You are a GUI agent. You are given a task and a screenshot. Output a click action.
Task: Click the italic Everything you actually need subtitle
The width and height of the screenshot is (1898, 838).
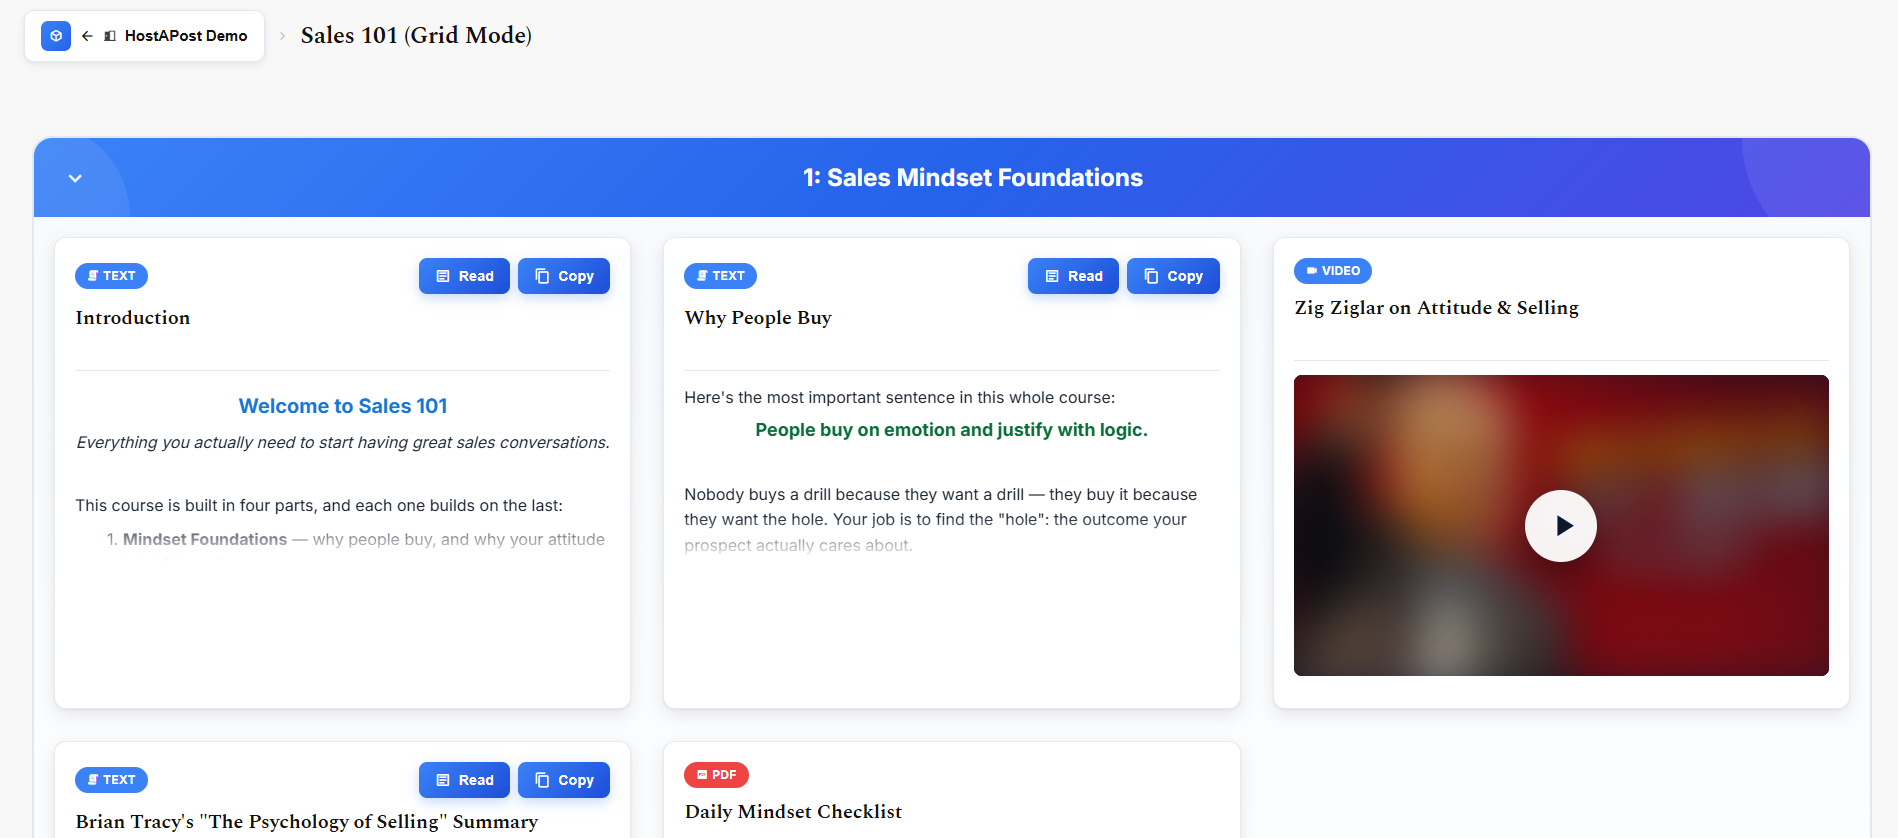coord(343,443)
